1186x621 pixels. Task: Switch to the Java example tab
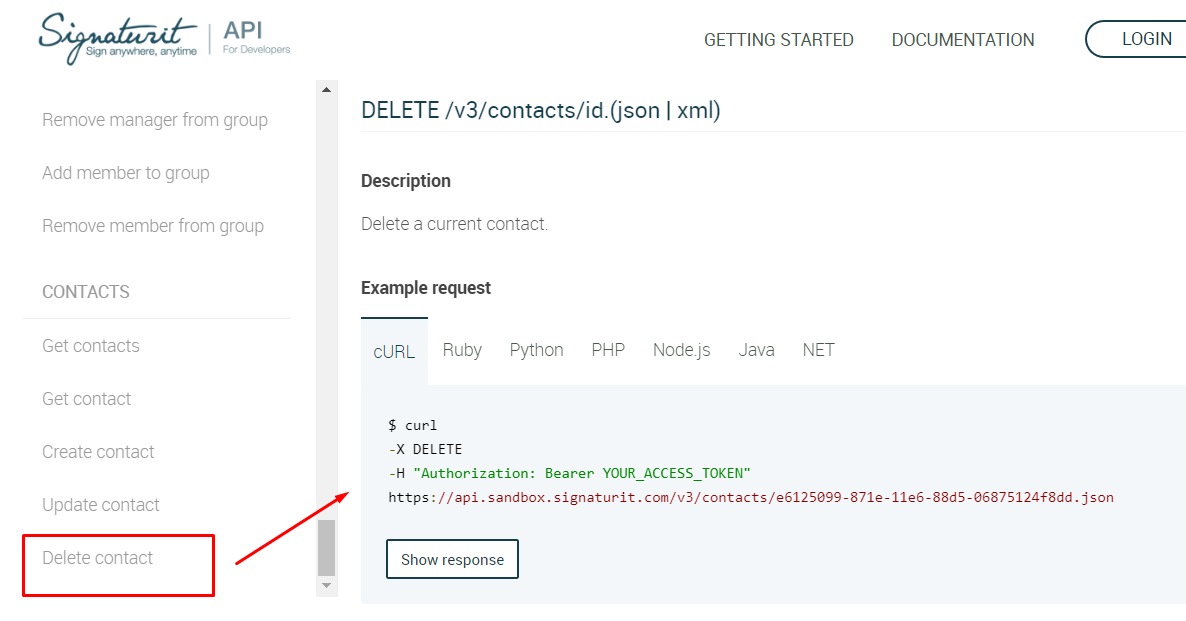click(x=756, y=350)
